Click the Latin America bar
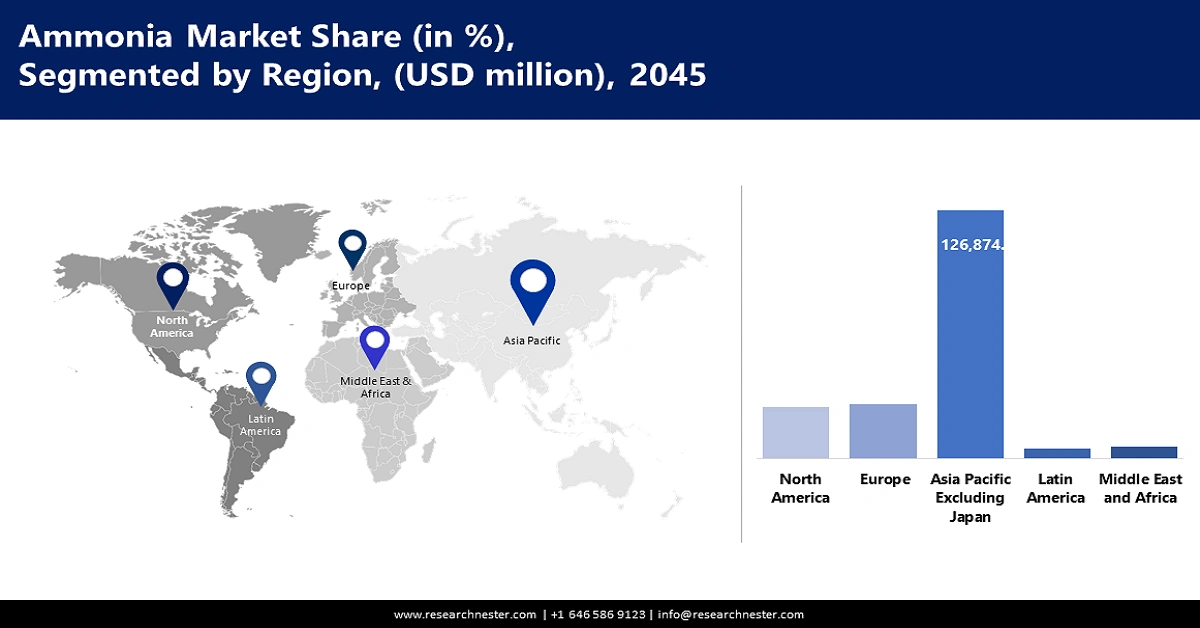 pos(1057,453)
